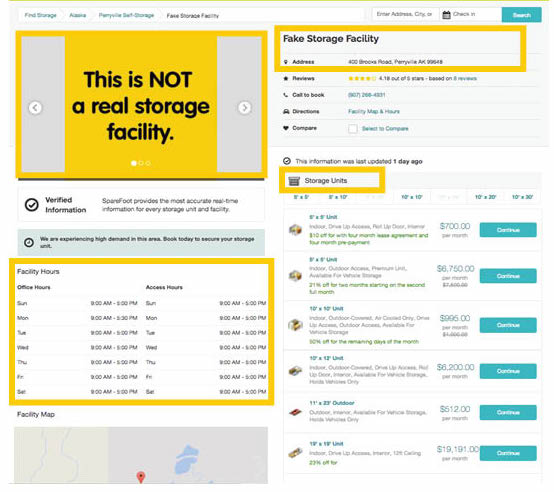Image resolution: width=554 pixels, height=492 pixels.
Task: Click the verified information checkmark icon
Action: tap(31, 204)
